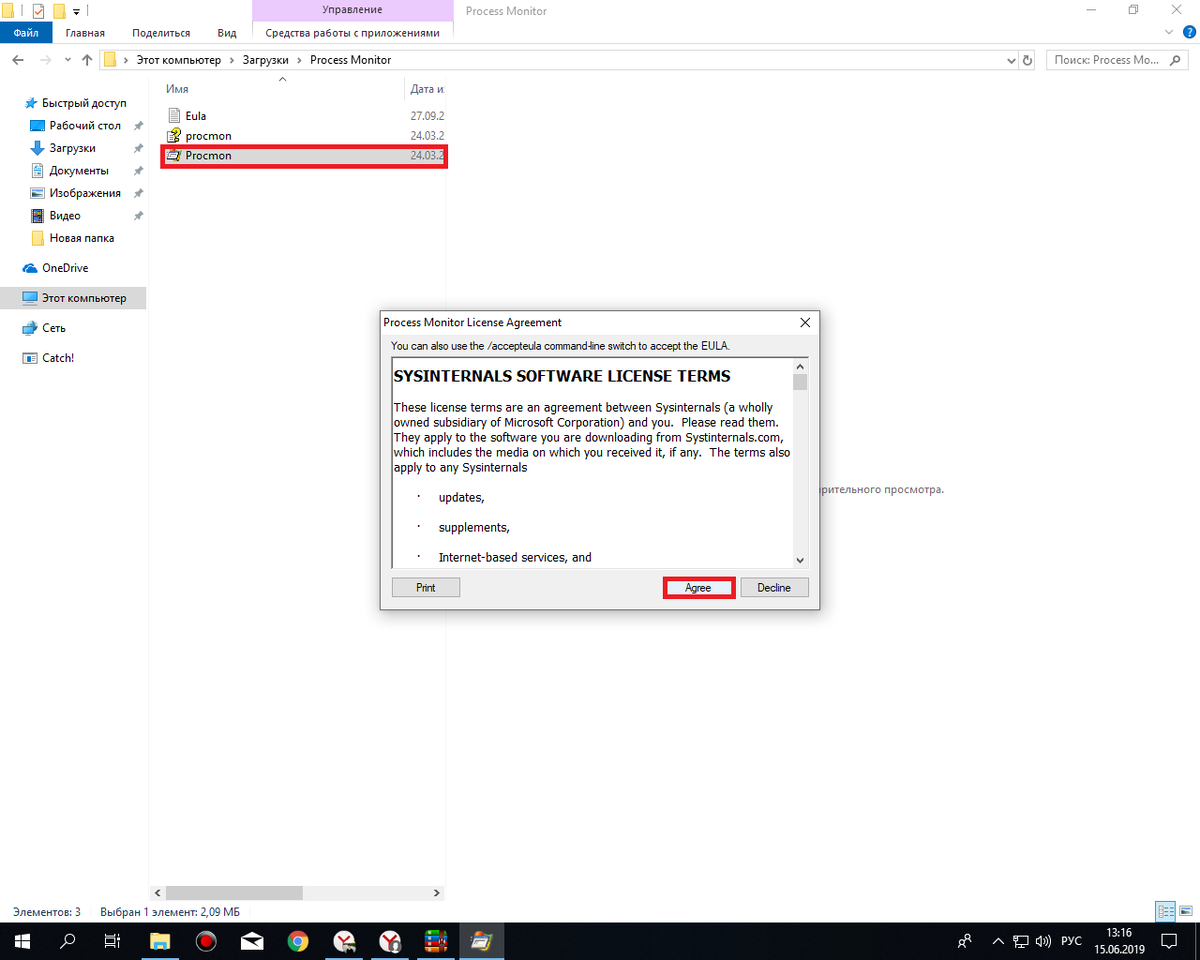Open the Главная ribbon tab
This screenshot has height=960, width=1200.
(85, 33)
